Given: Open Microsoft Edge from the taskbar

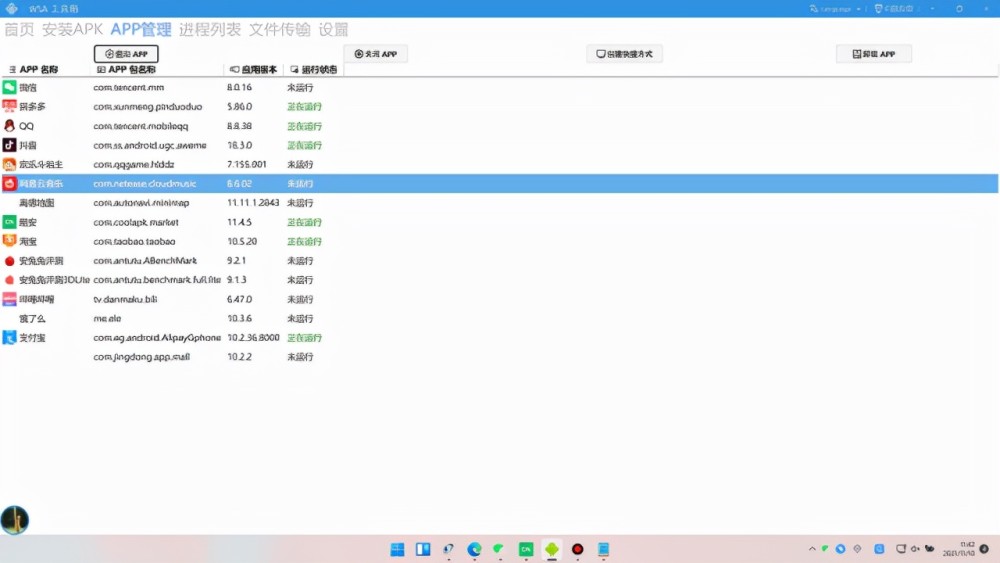Looking at the screenshot, I should [x=474, y=549].
